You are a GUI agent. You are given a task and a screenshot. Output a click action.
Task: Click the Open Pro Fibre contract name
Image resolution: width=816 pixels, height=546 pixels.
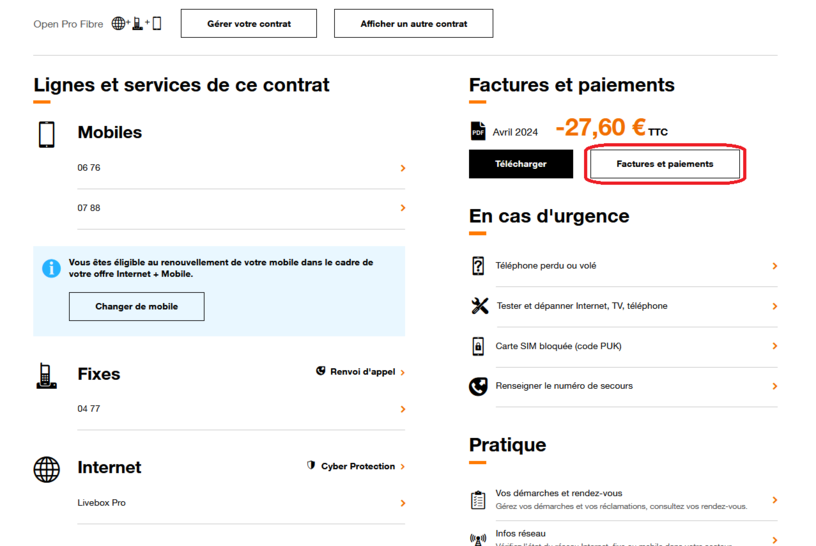[x=68, y=24]
